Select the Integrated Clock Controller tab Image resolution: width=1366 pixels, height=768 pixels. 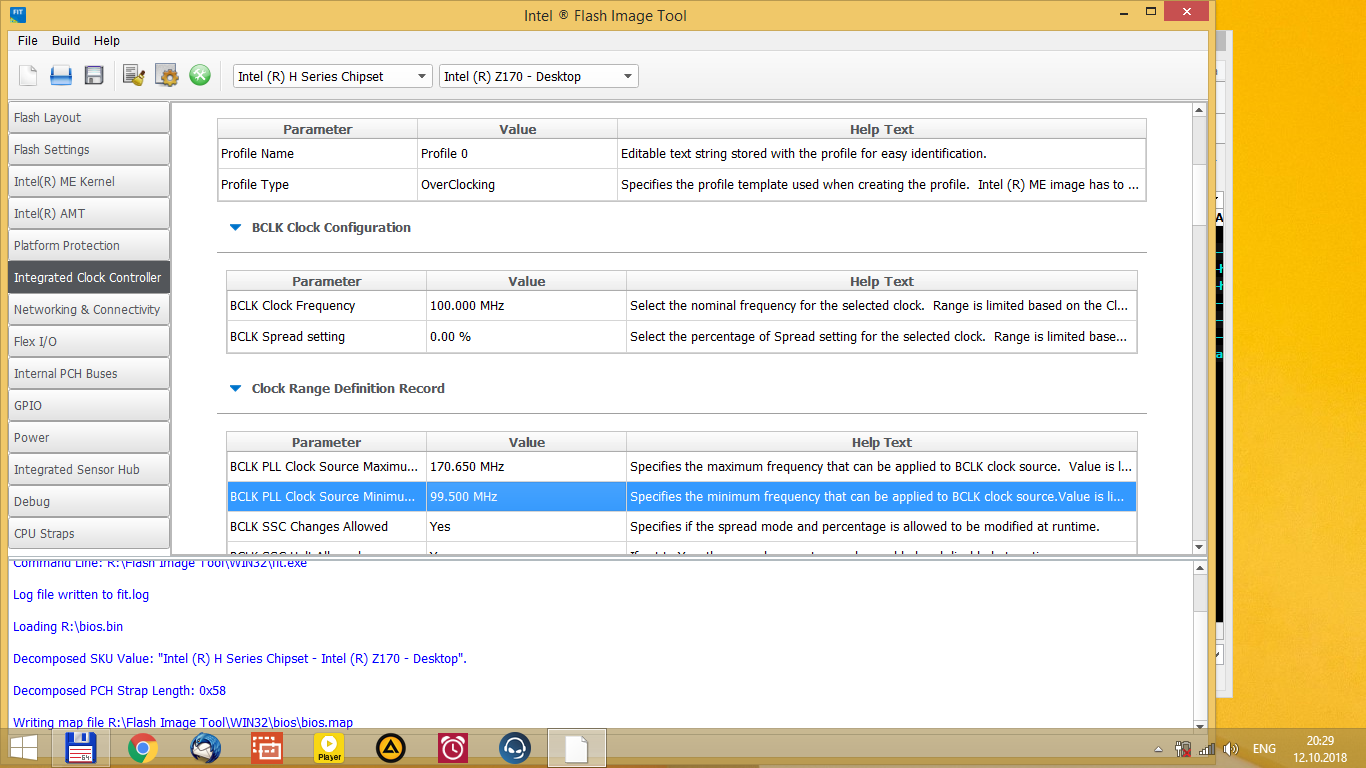[x=88, y=277]
